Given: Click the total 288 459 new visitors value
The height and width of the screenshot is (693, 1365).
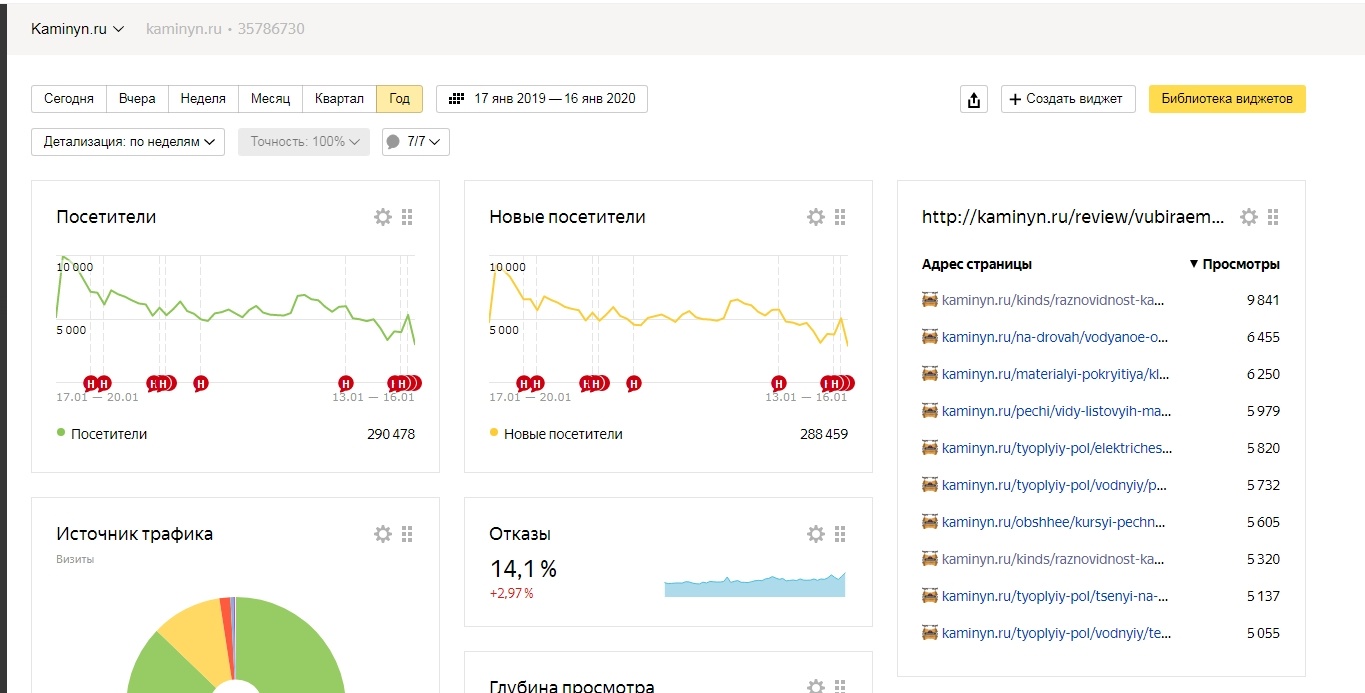Looking at the screenshot, I should pos(824,434).
